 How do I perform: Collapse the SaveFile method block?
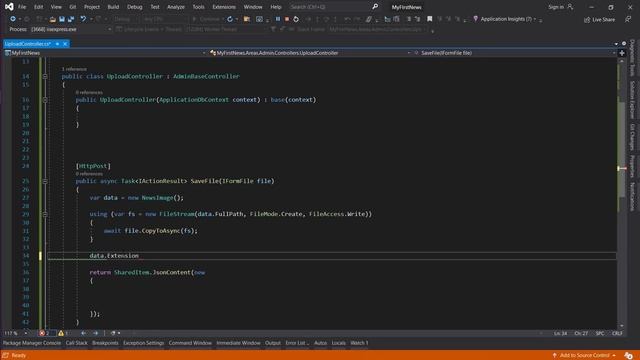click(45, 181)
